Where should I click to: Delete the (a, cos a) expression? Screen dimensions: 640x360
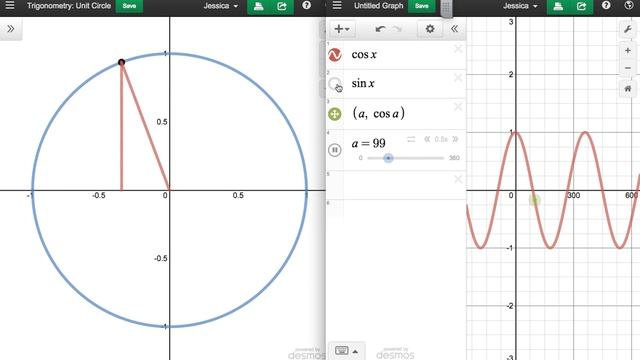click(x=458, y=107)
